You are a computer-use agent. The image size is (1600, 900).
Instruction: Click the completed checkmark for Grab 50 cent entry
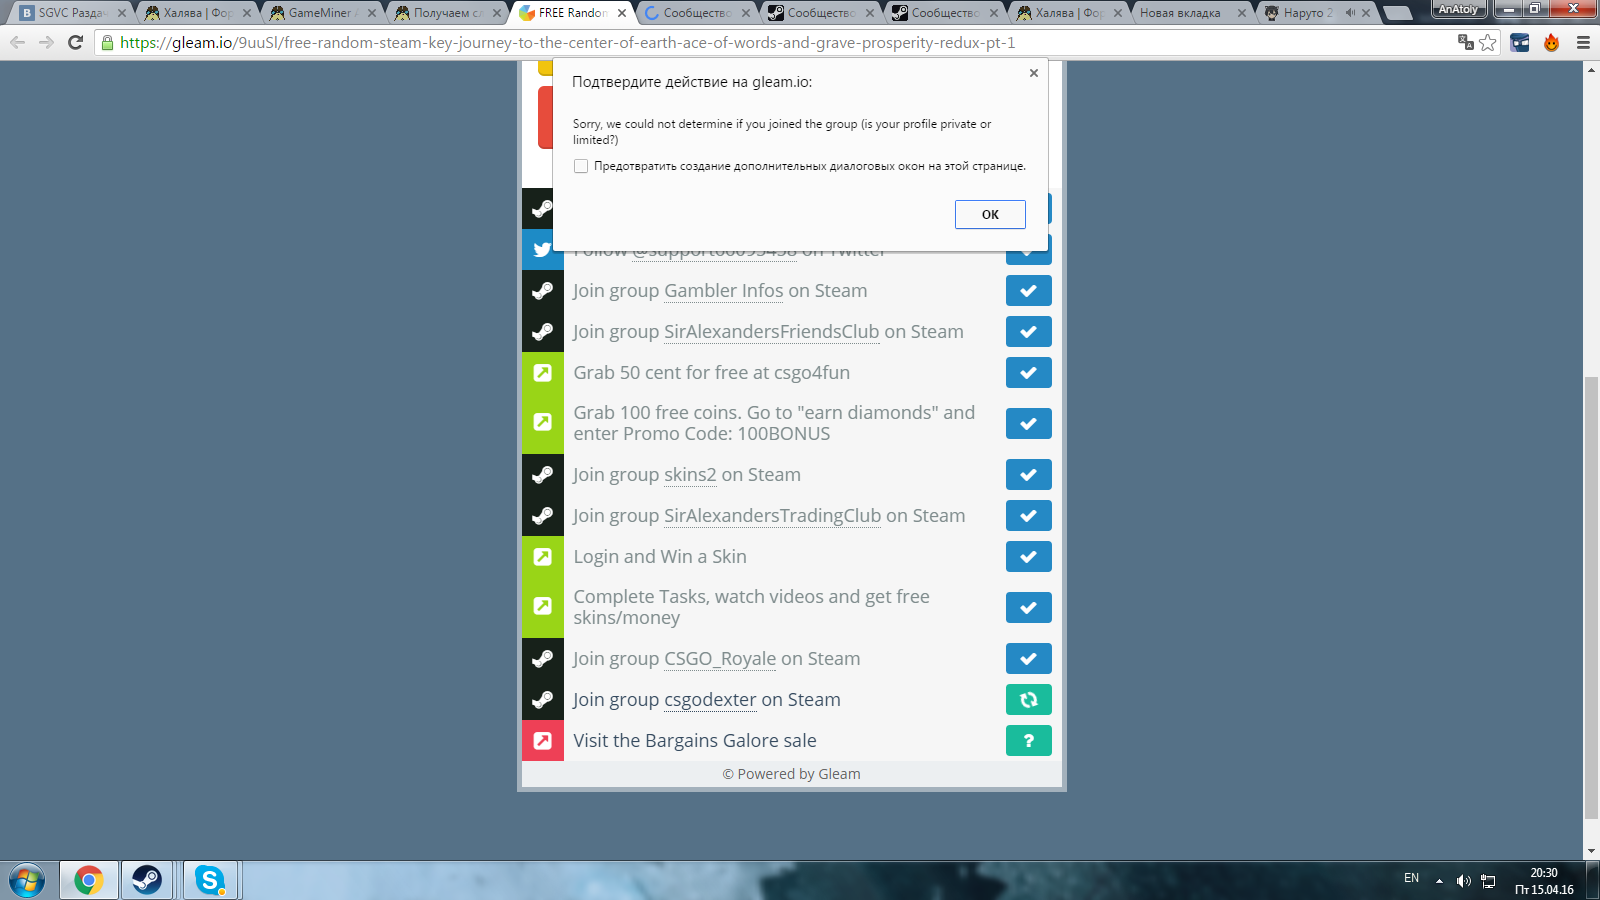pos(1028,373)
